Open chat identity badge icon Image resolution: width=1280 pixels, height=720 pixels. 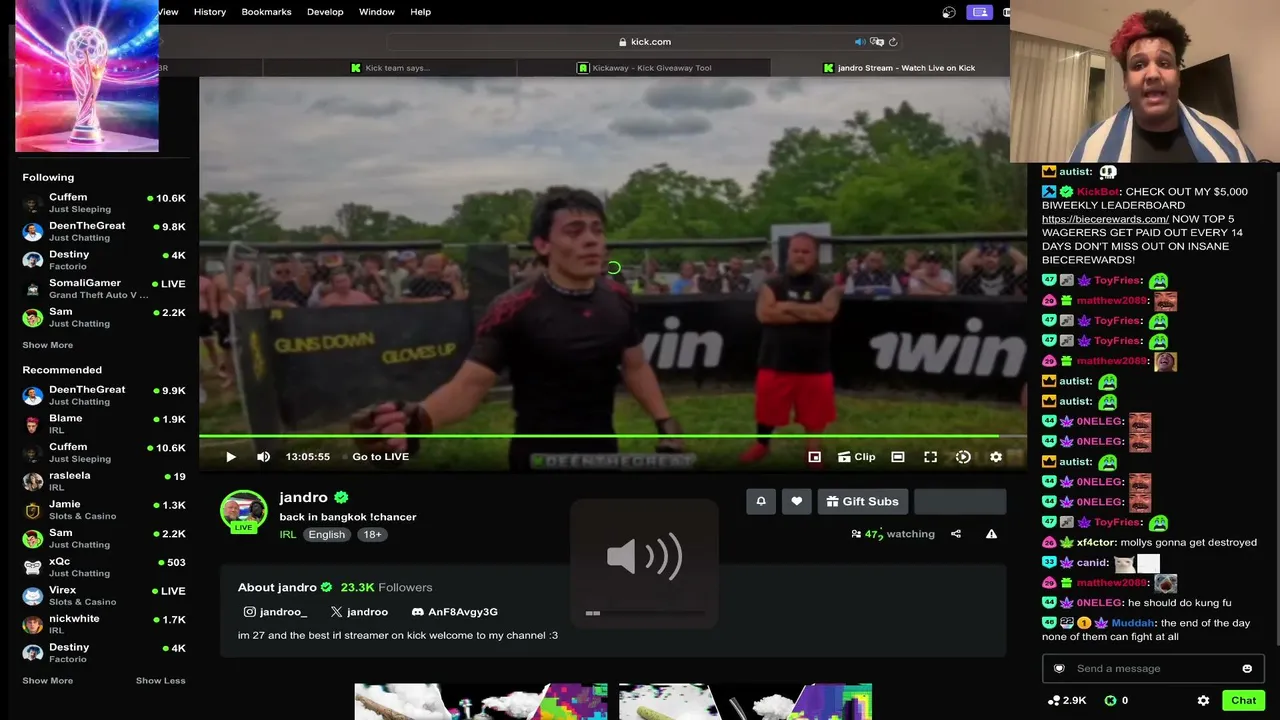pos(1059,669)
